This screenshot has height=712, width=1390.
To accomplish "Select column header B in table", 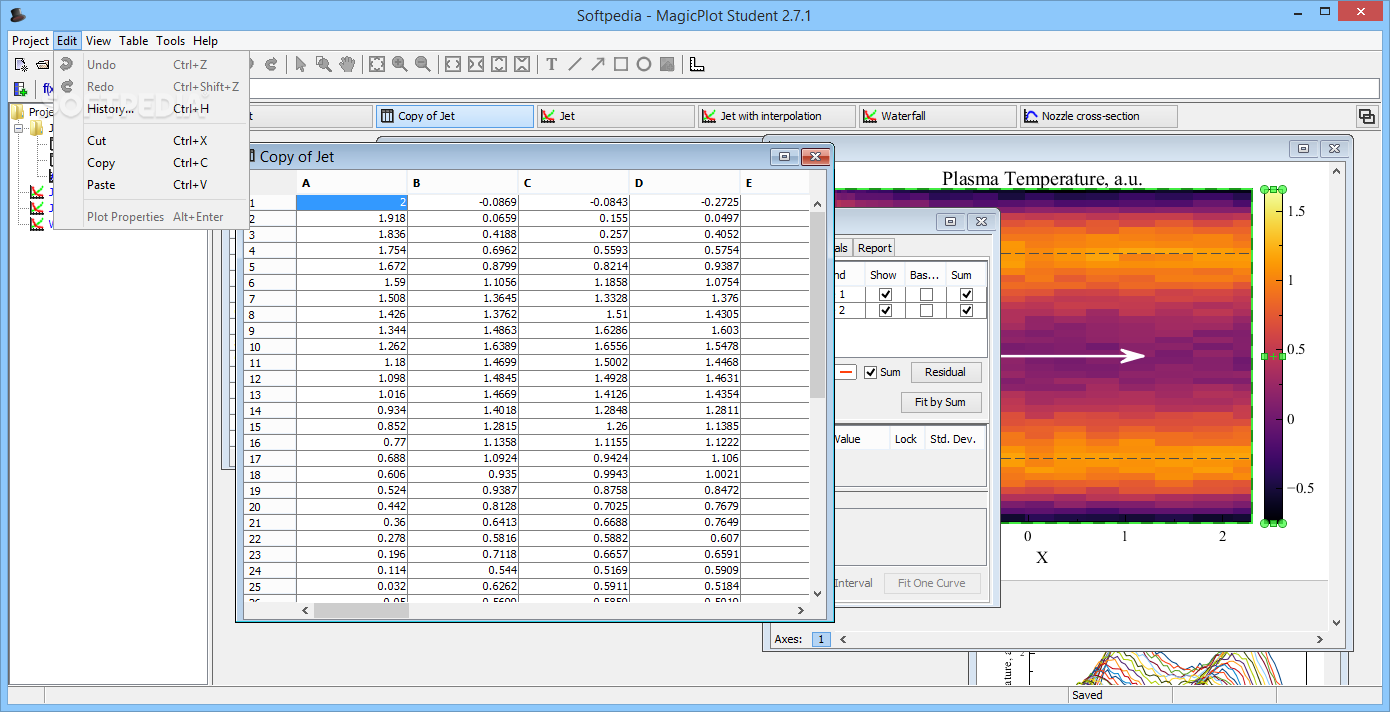I will pyautogui.click(x=462, y=183).
